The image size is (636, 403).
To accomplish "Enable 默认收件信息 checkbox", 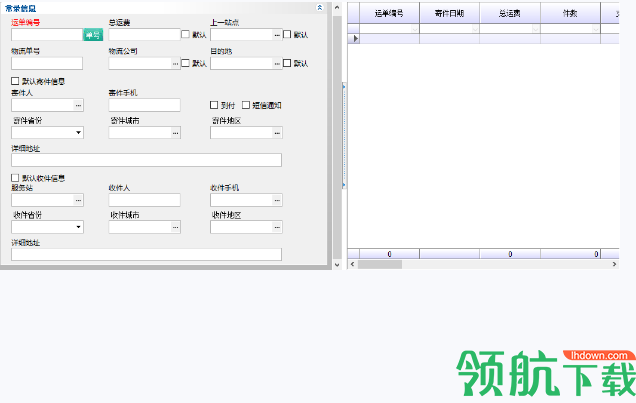I will [x=15, y=178].
